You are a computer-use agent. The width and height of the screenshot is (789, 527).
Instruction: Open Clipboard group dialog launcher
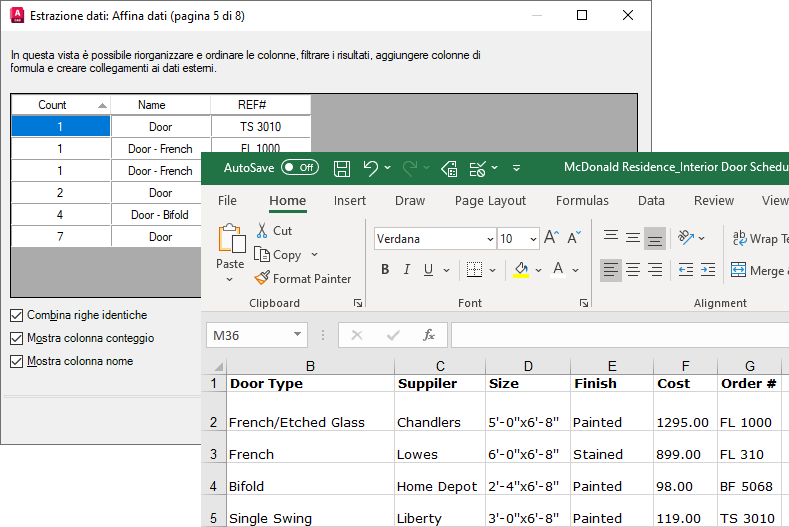(358, 303)
